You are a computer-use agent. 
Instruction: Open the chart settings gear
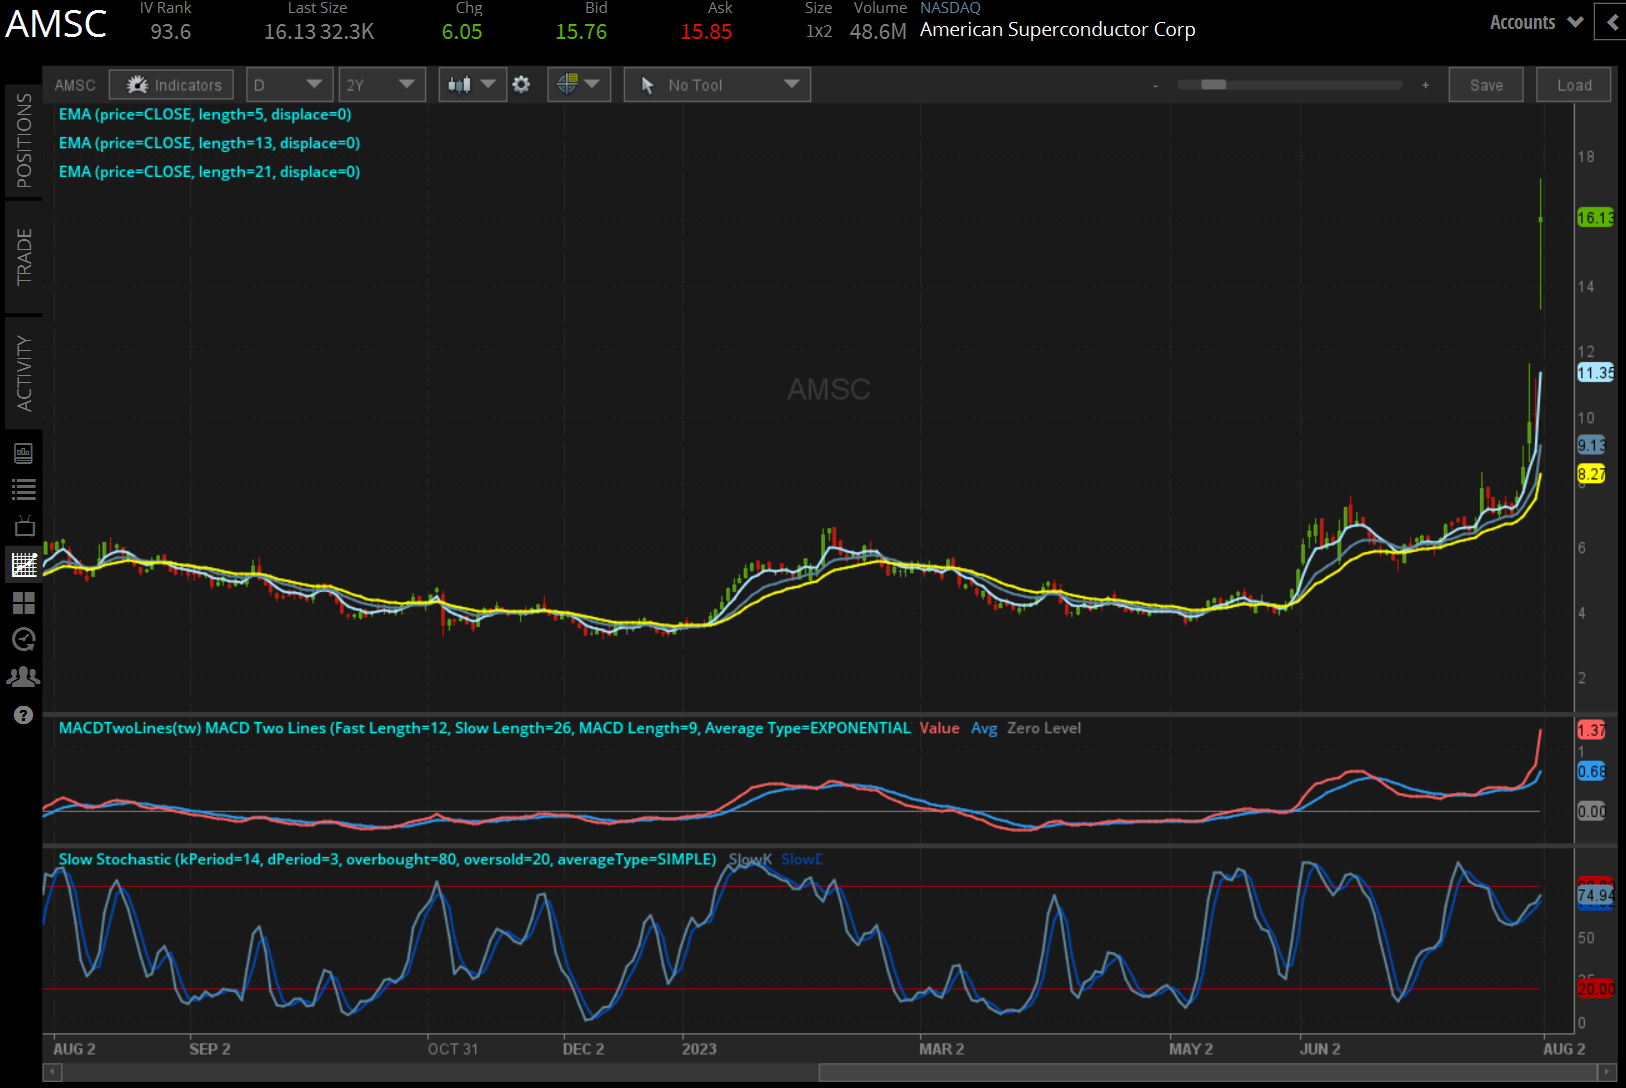click(x=521, y=84)
